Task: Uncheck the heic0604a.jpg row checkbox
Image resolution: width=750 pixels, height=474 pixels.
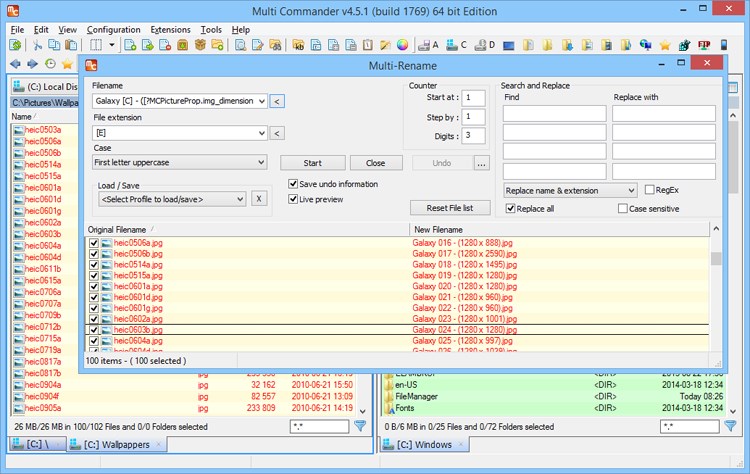Action: tap(94, 341)
